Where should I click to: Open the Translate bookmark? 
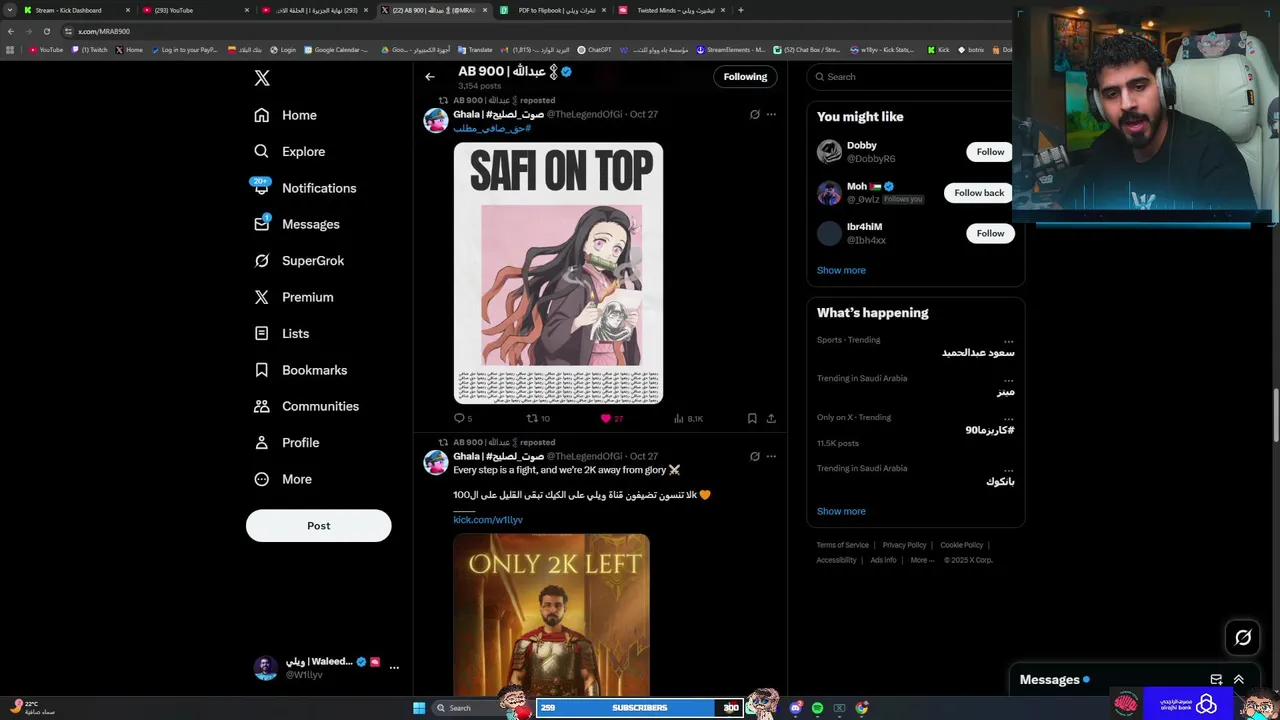[x=475, y=50]
